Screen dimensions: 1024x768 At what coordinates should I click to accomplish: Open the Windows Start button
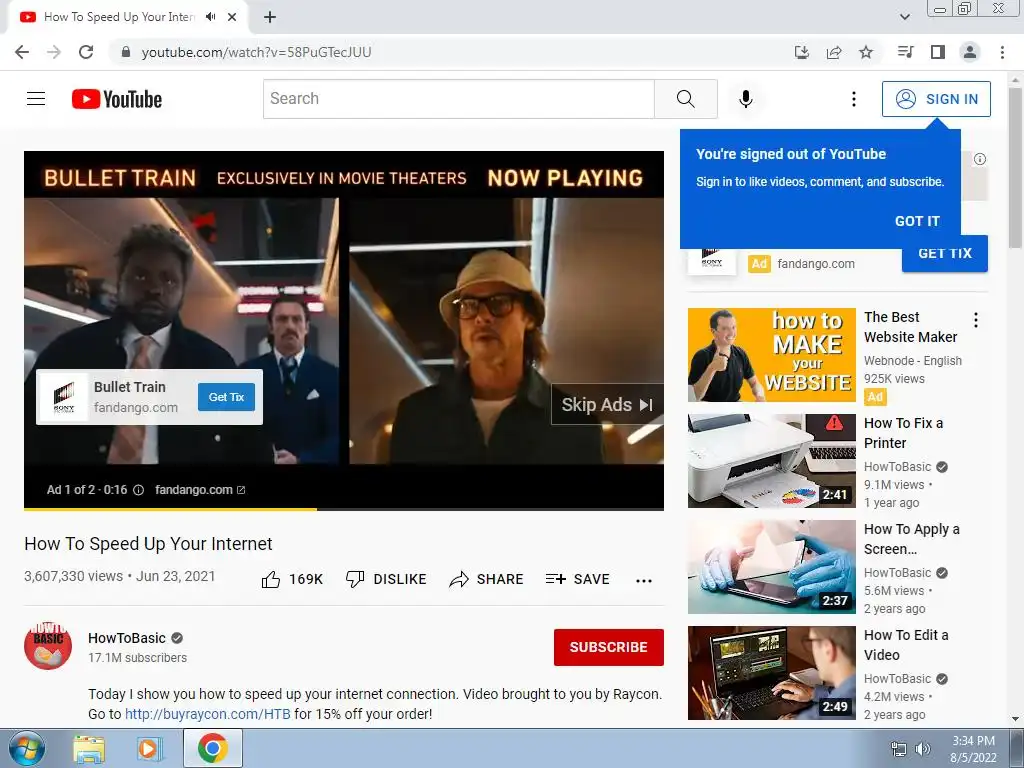(x=26, y=749)
